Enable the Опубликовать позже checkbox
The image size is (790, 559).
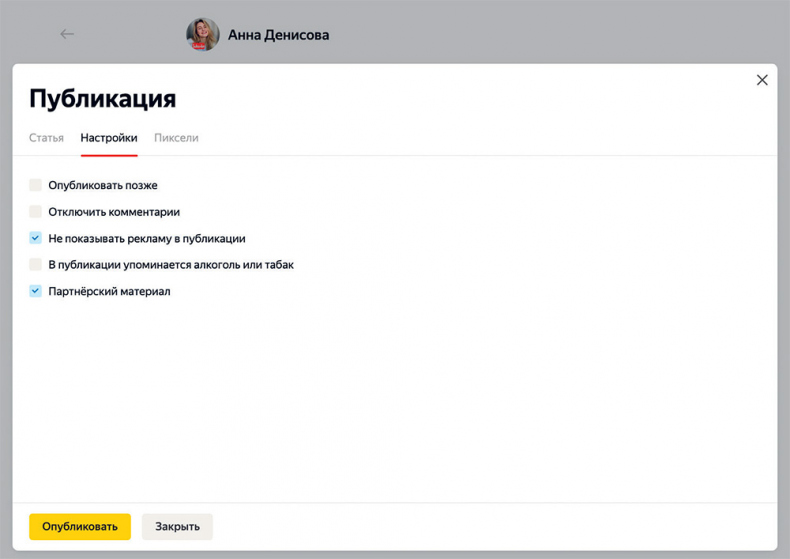pos(36,185)
